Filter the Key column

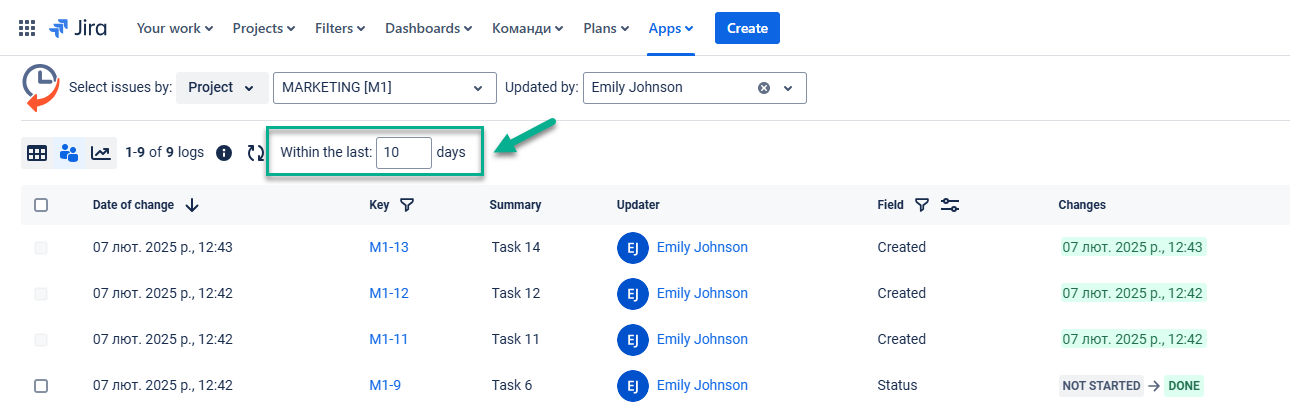(407, 205)
